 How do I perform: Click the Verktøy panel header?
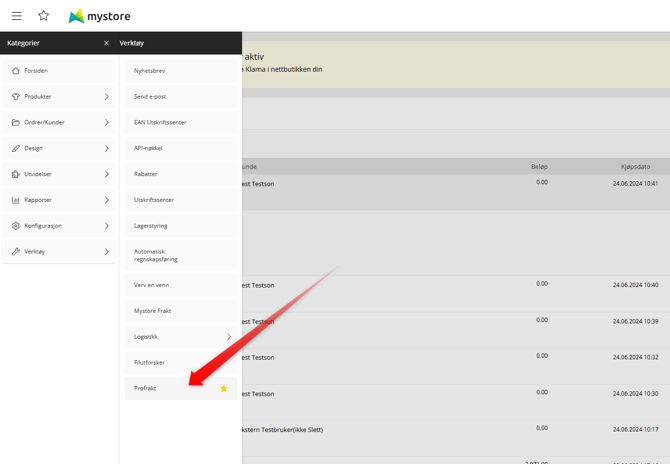(x=132, y=43)
